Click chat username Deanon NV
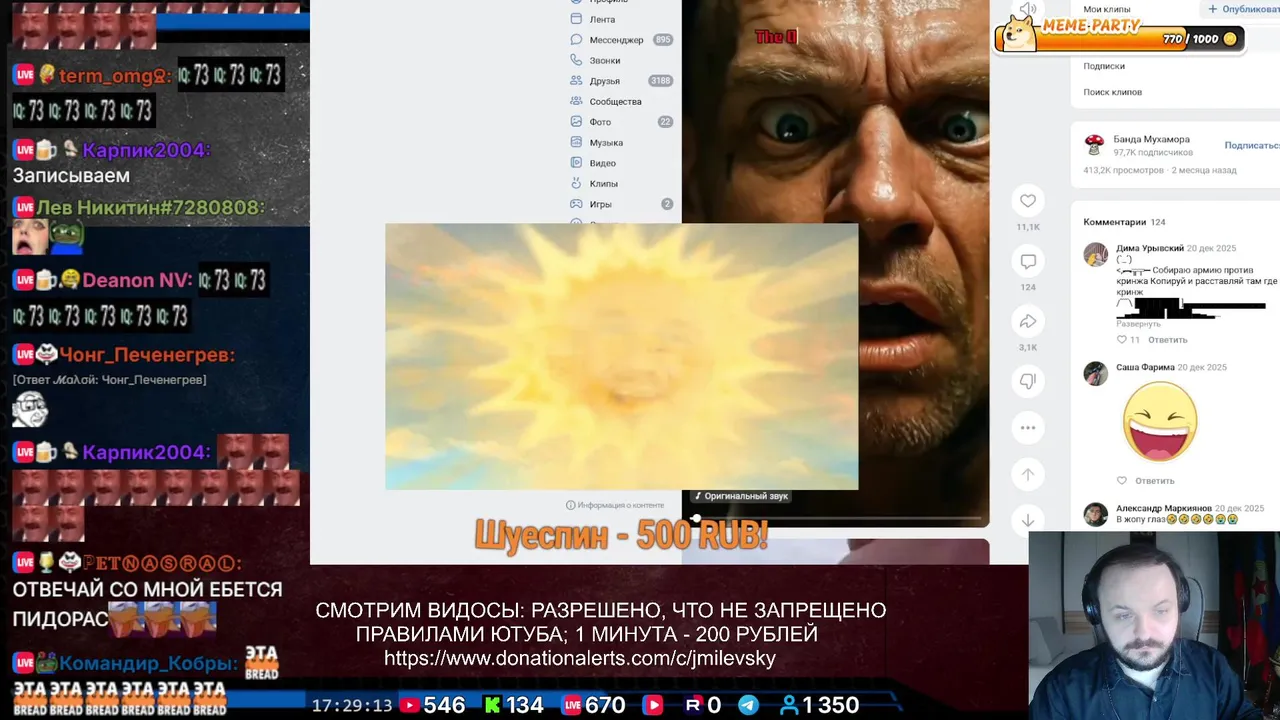 137,280
